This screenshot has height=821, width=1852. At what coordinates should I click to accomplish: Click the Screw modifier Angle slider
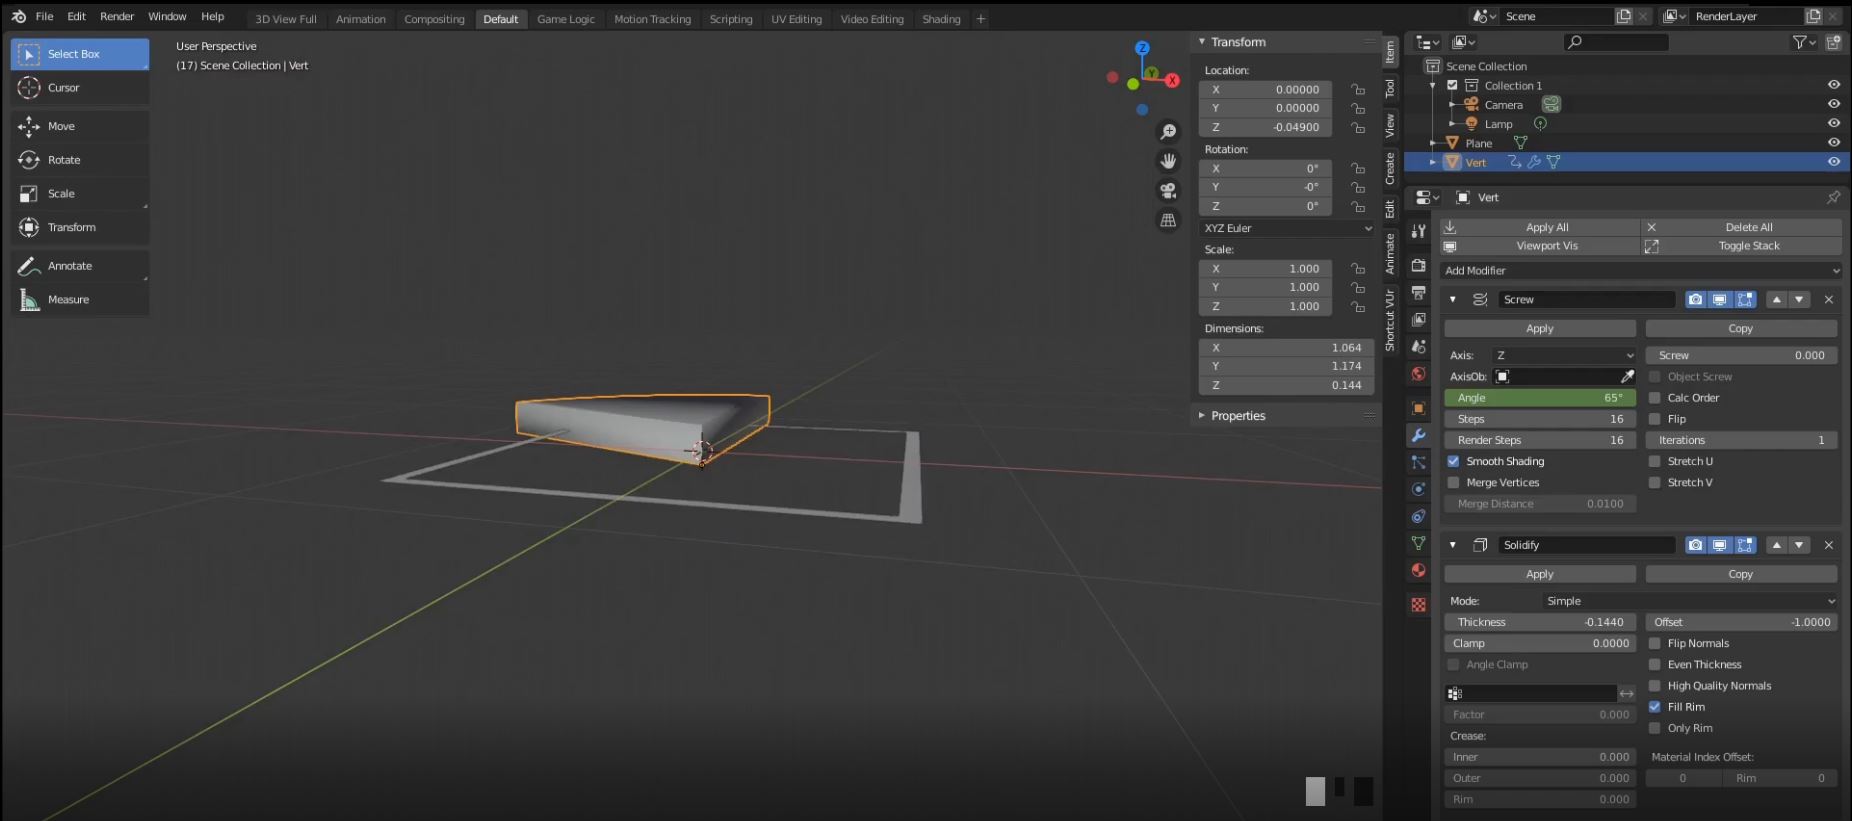click(x=1539, y=398)
